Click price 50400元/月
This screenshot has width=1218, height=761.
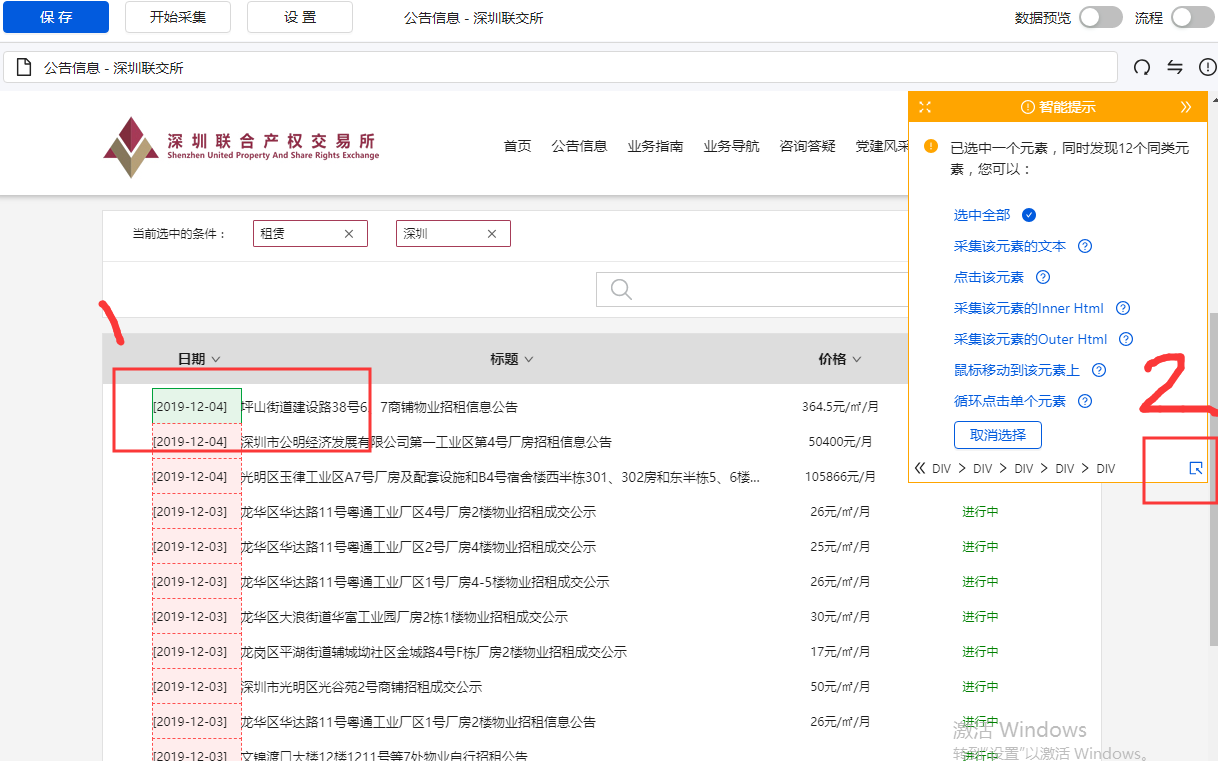[x=840, y=442]
